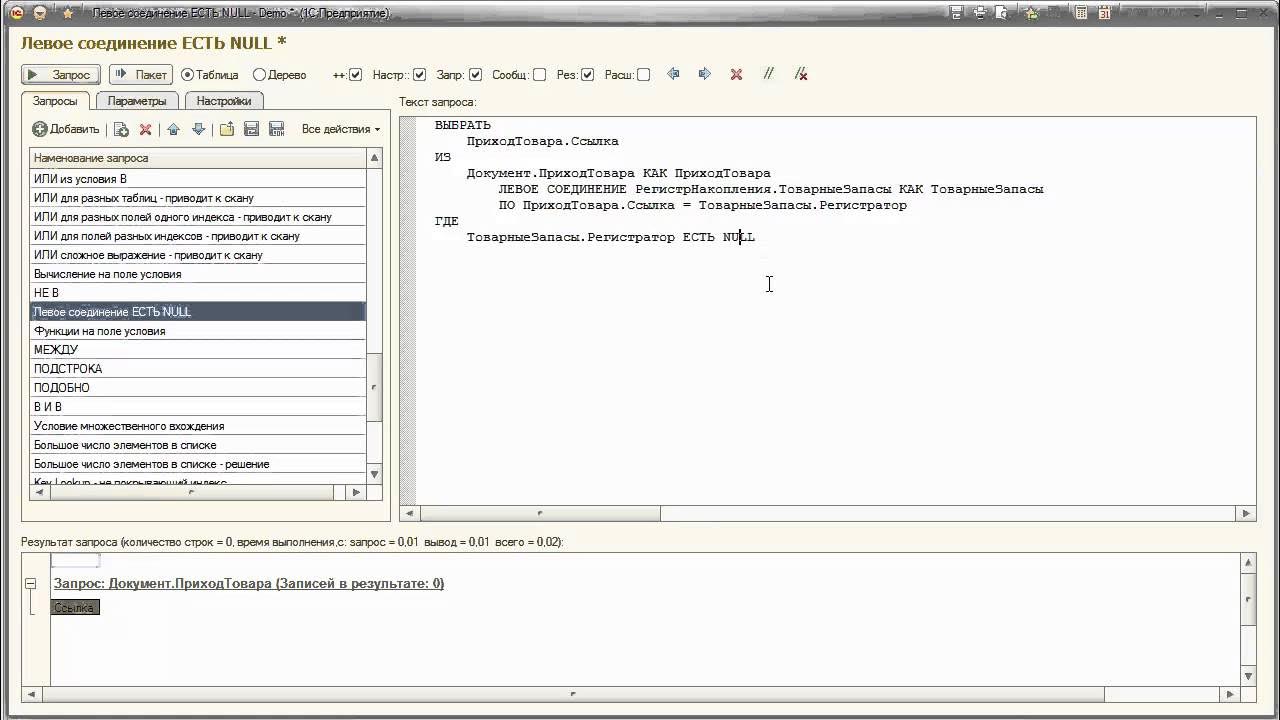Click the favorites star icon in the title bar

click(68, 13)
